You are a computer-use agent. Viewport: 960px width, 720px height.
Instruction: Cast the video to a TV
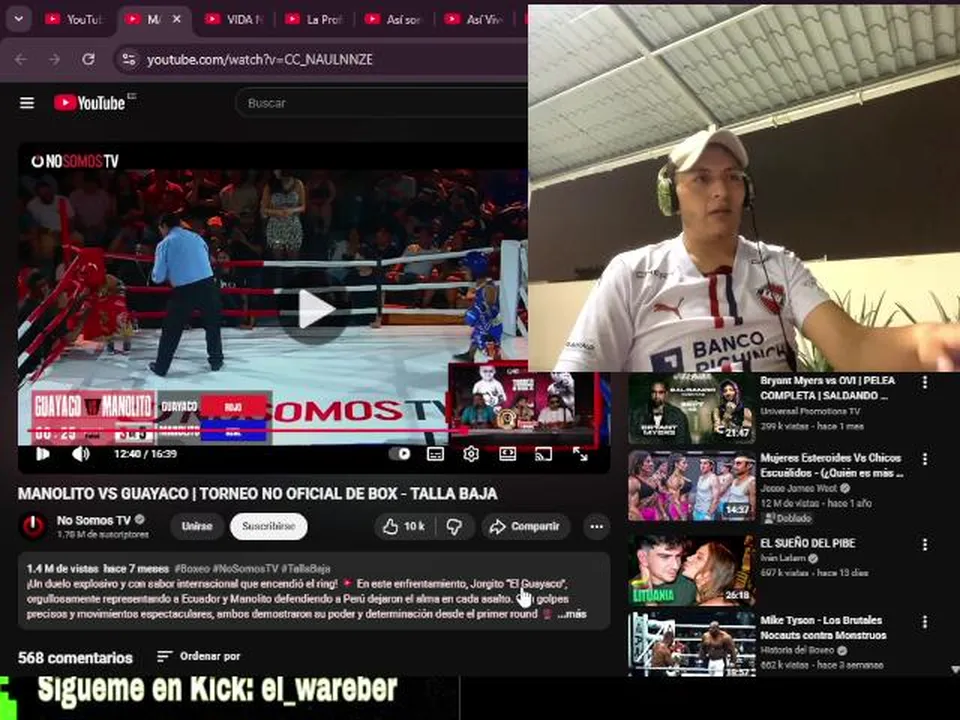pos(543,454)
